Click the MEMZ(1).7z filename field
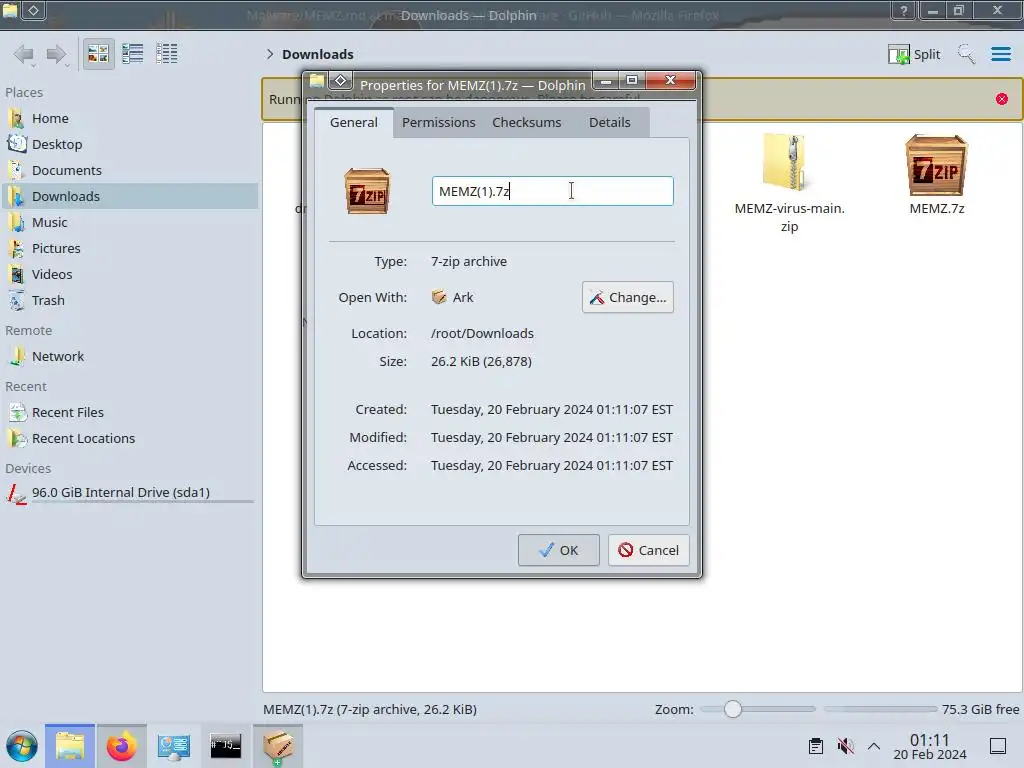This screenshot has width=1024, height=768. point(552,191)
